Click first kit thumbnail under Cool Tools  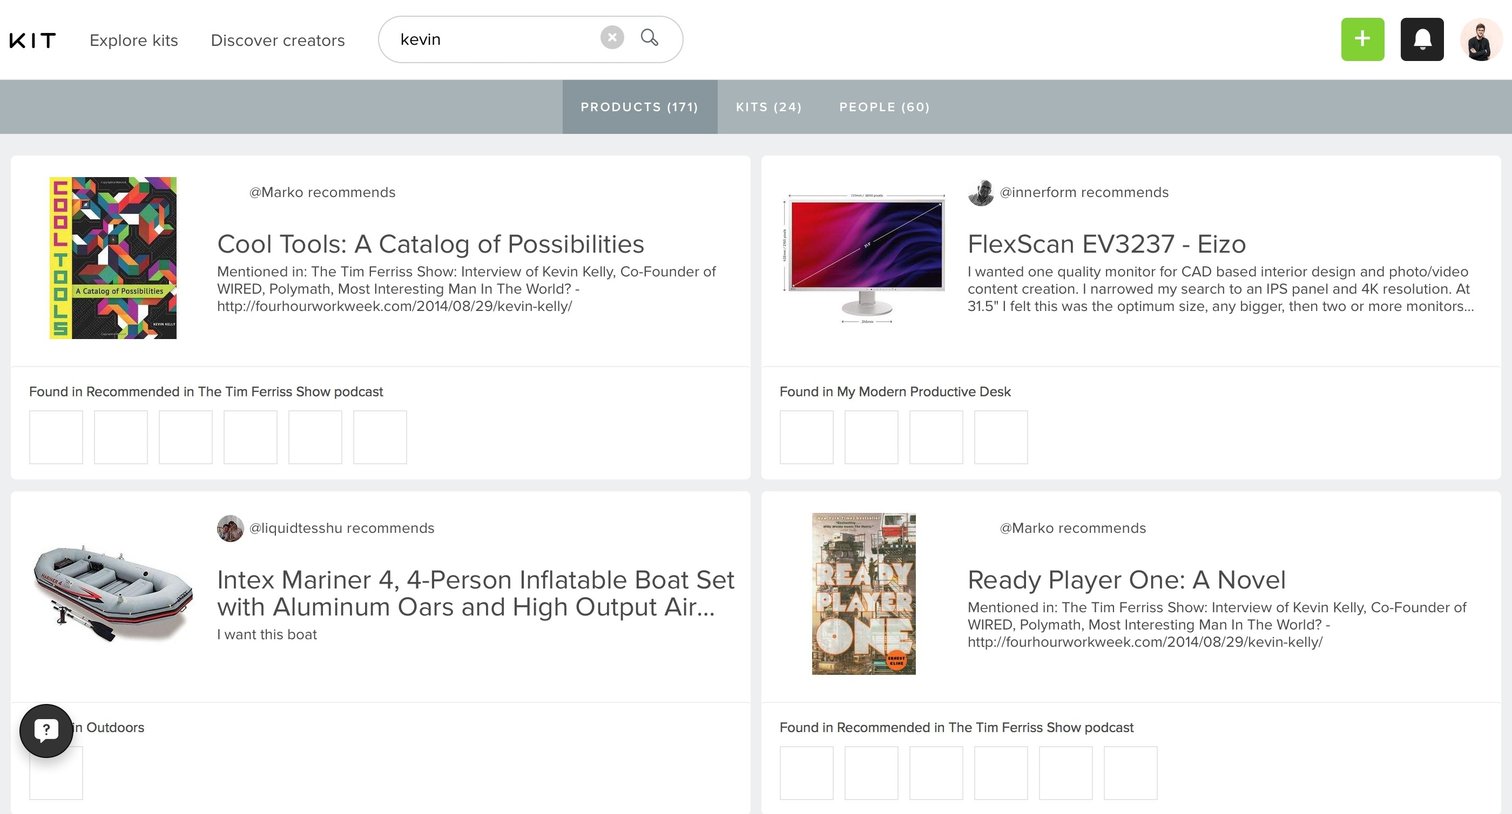click(x=56, y=437)
